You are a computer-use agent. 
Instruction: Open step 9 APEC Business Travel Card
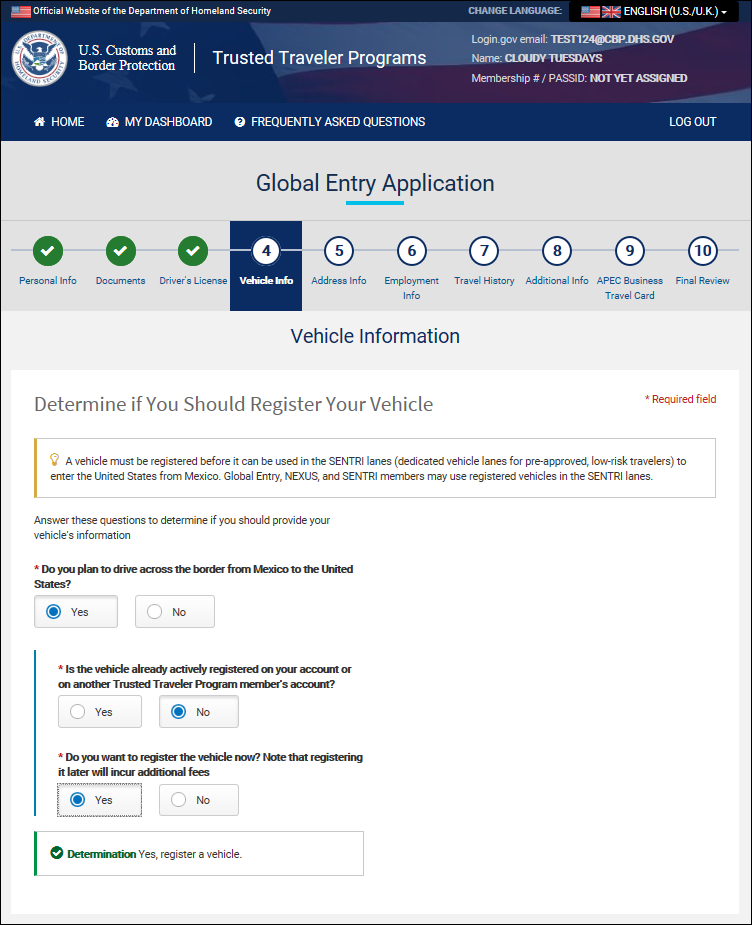(x=629, y=250)
